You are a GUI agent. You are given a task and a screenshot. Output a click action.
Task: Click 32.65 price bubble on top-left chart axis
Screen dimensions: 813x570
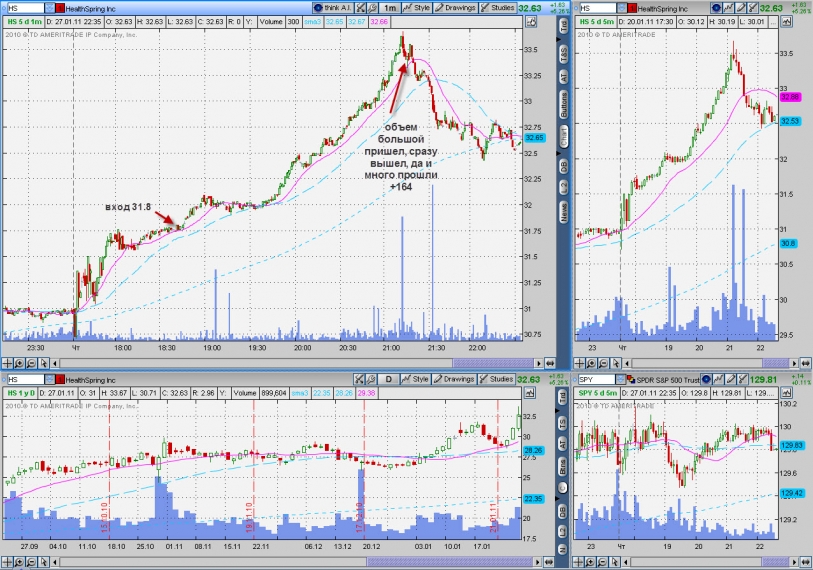(534, 138)
